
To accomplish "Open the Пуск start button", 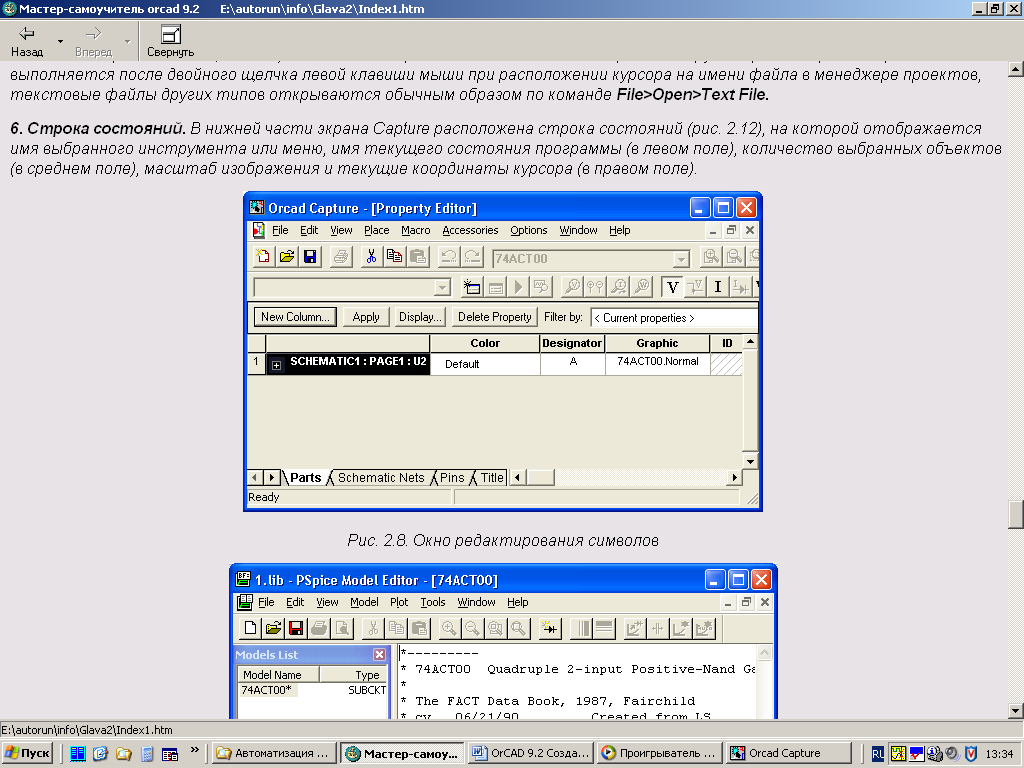I will coord(27,753).
